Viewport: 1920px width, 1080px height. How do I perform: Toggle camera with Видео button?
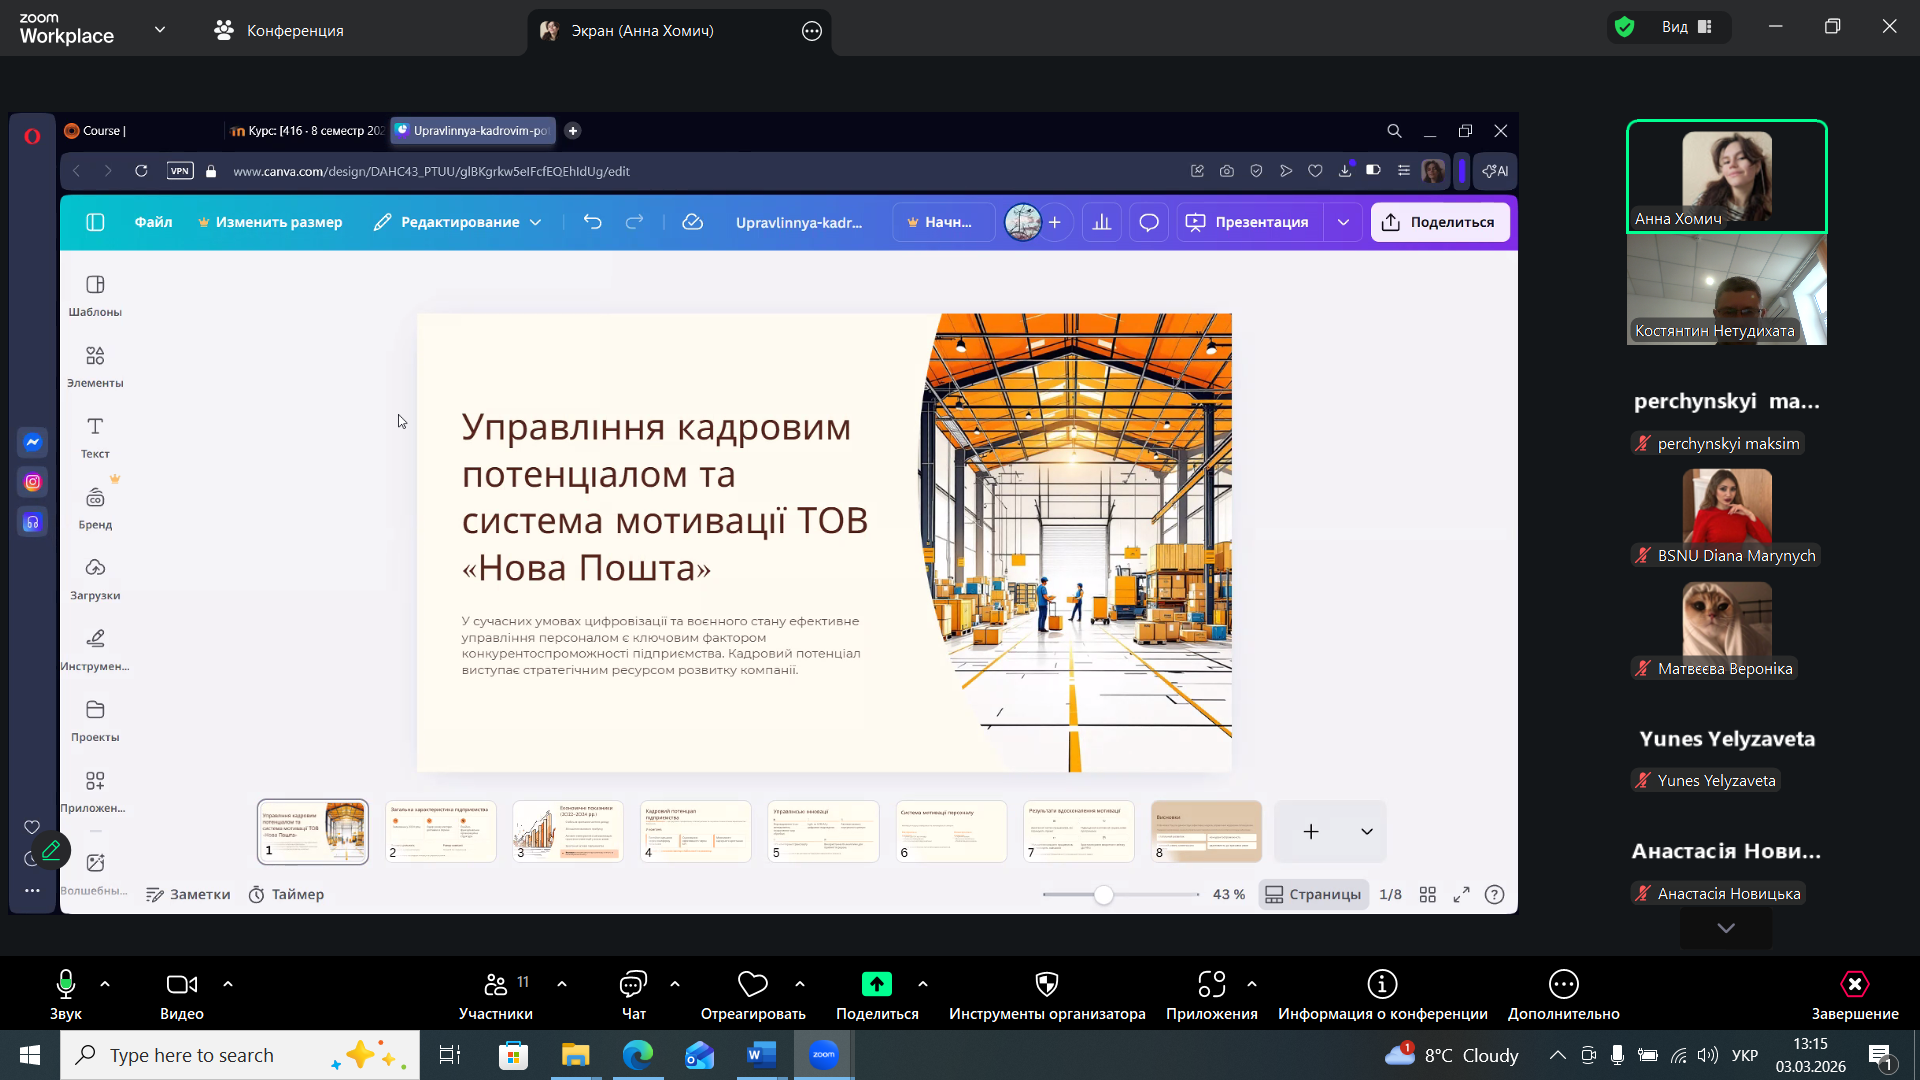(x=181, y=995)
